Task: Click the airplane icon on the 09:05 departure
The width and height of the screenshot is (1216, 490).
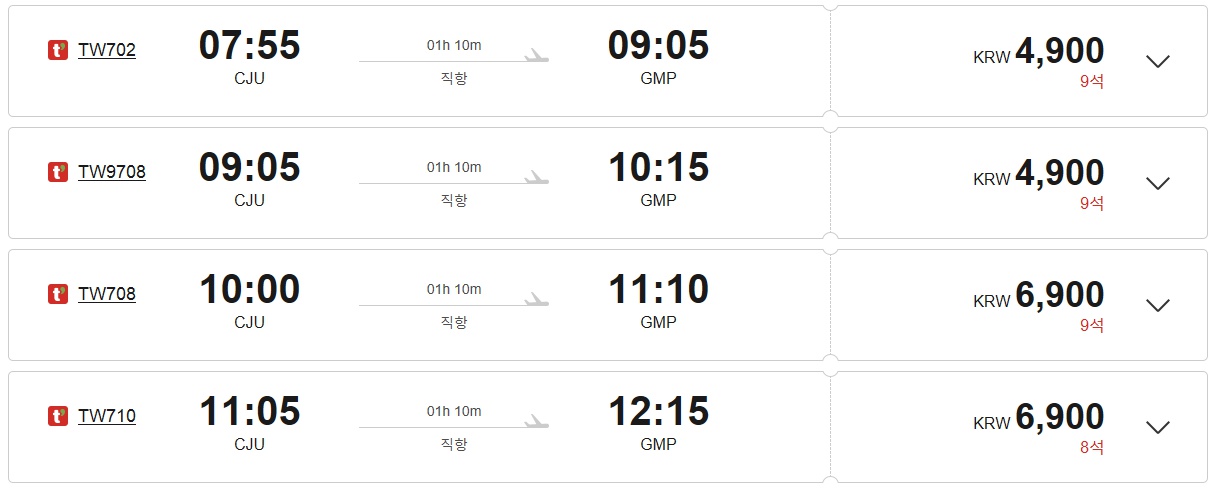Action: [x=537, y=177]
